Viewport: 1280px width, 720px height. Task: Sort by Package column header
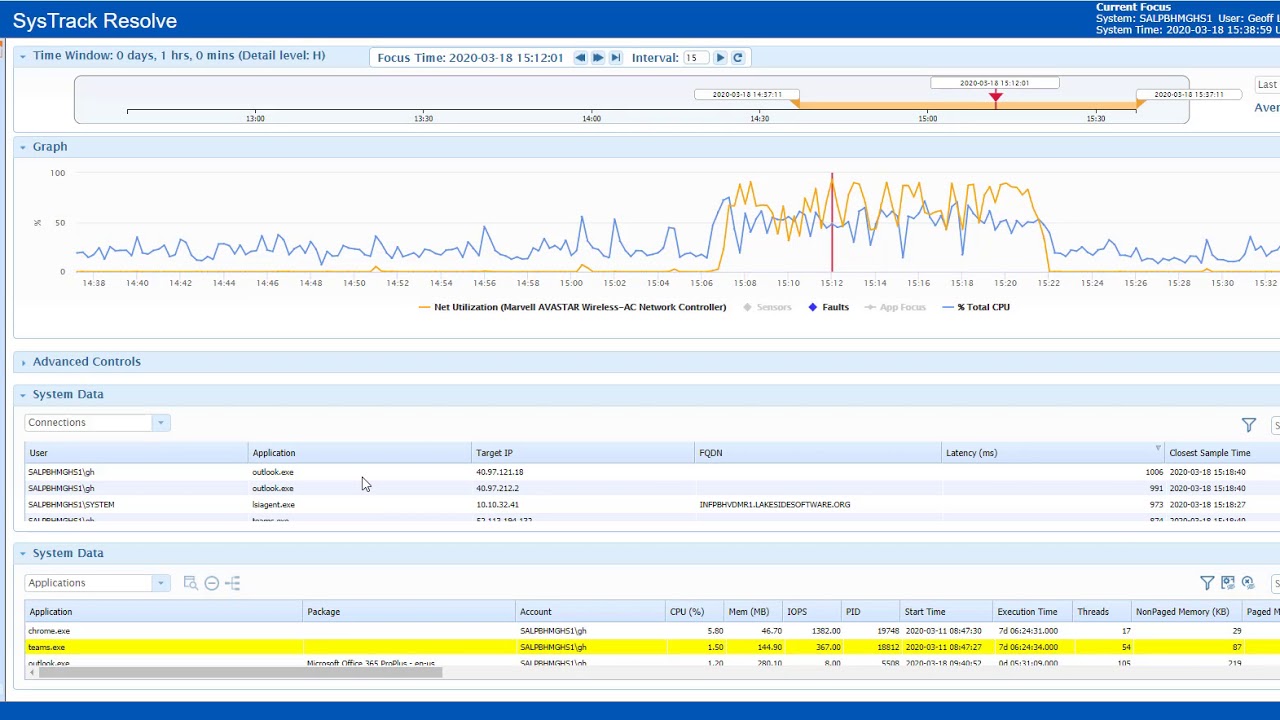coord(409,612)
